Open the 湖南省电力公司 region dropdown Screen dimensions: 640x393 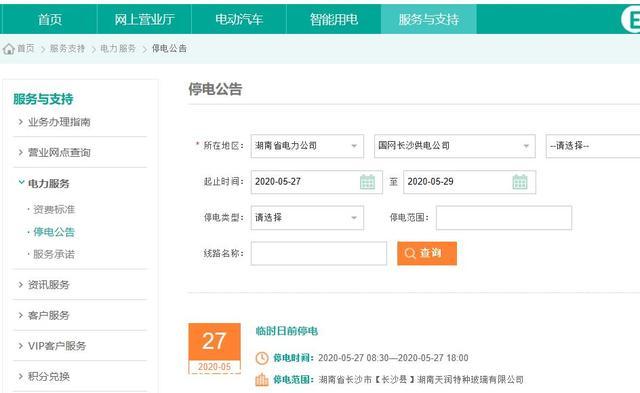(x=307, y=146)
